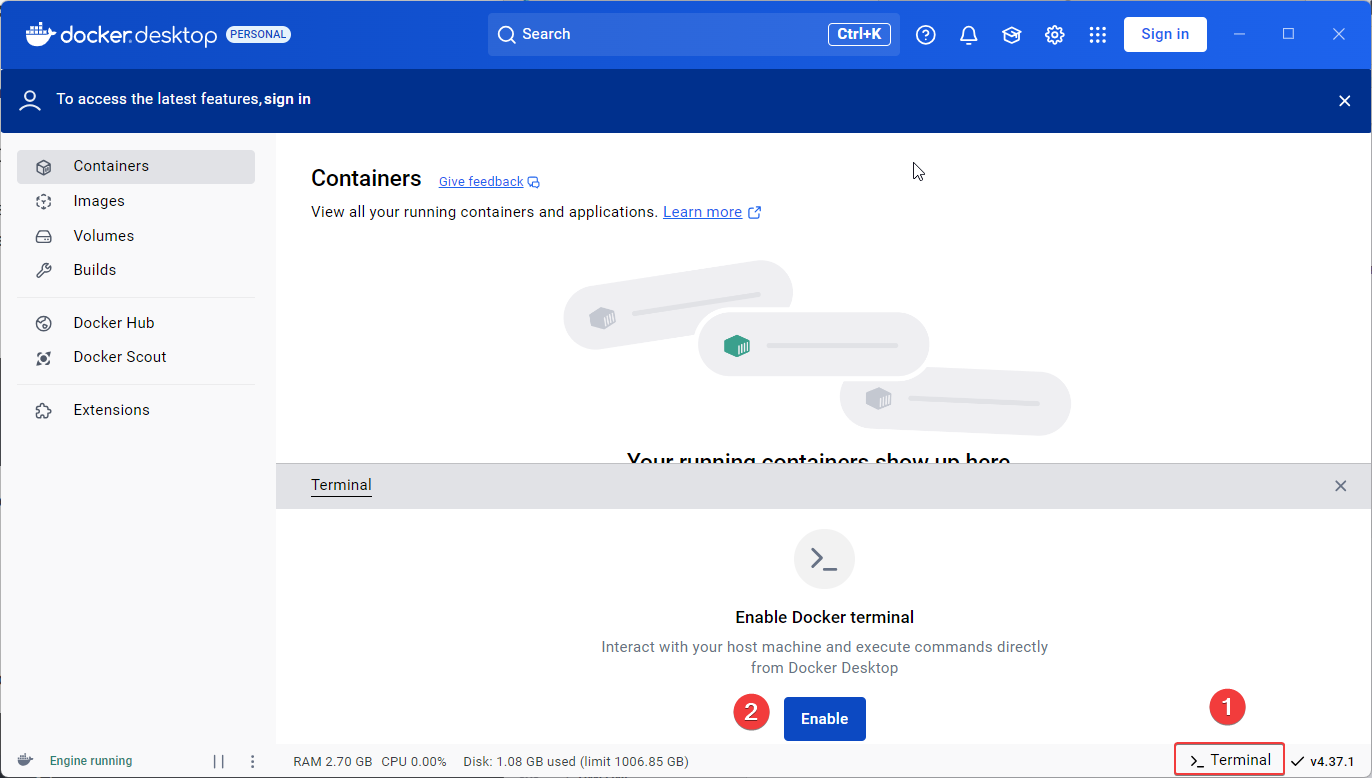Viewport: 1372px width, 778px height.
Task: Open Docker Scout in sidebar
Action: (x=136, y=357)
